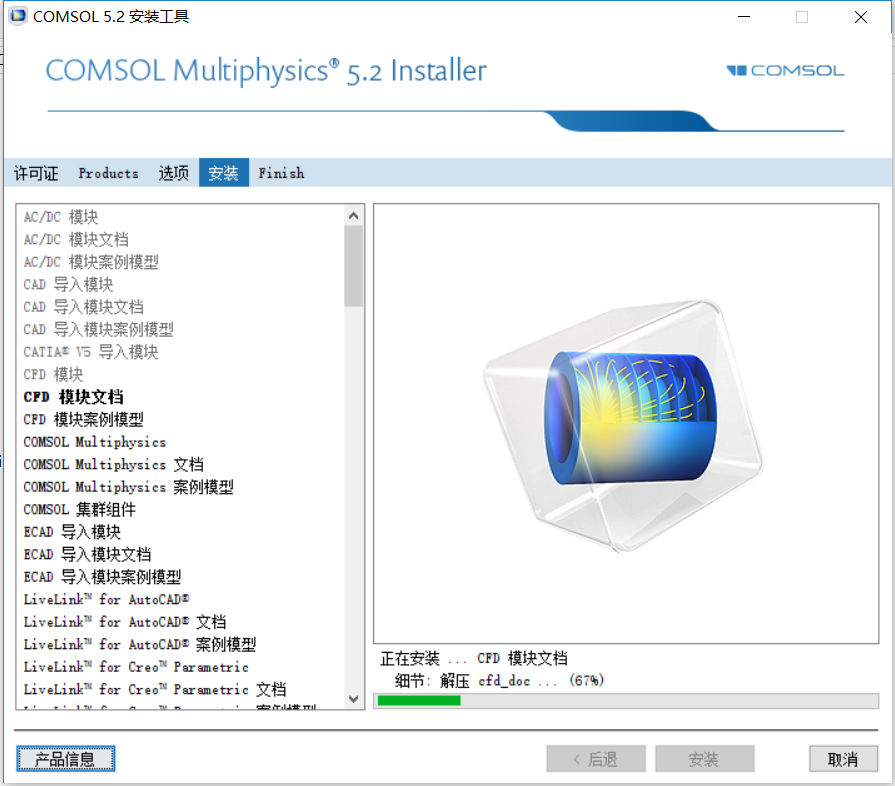The height and width of the screenshot is (786, 895).
Task: Click the 后退 back button
Action: tap(596, 759)
